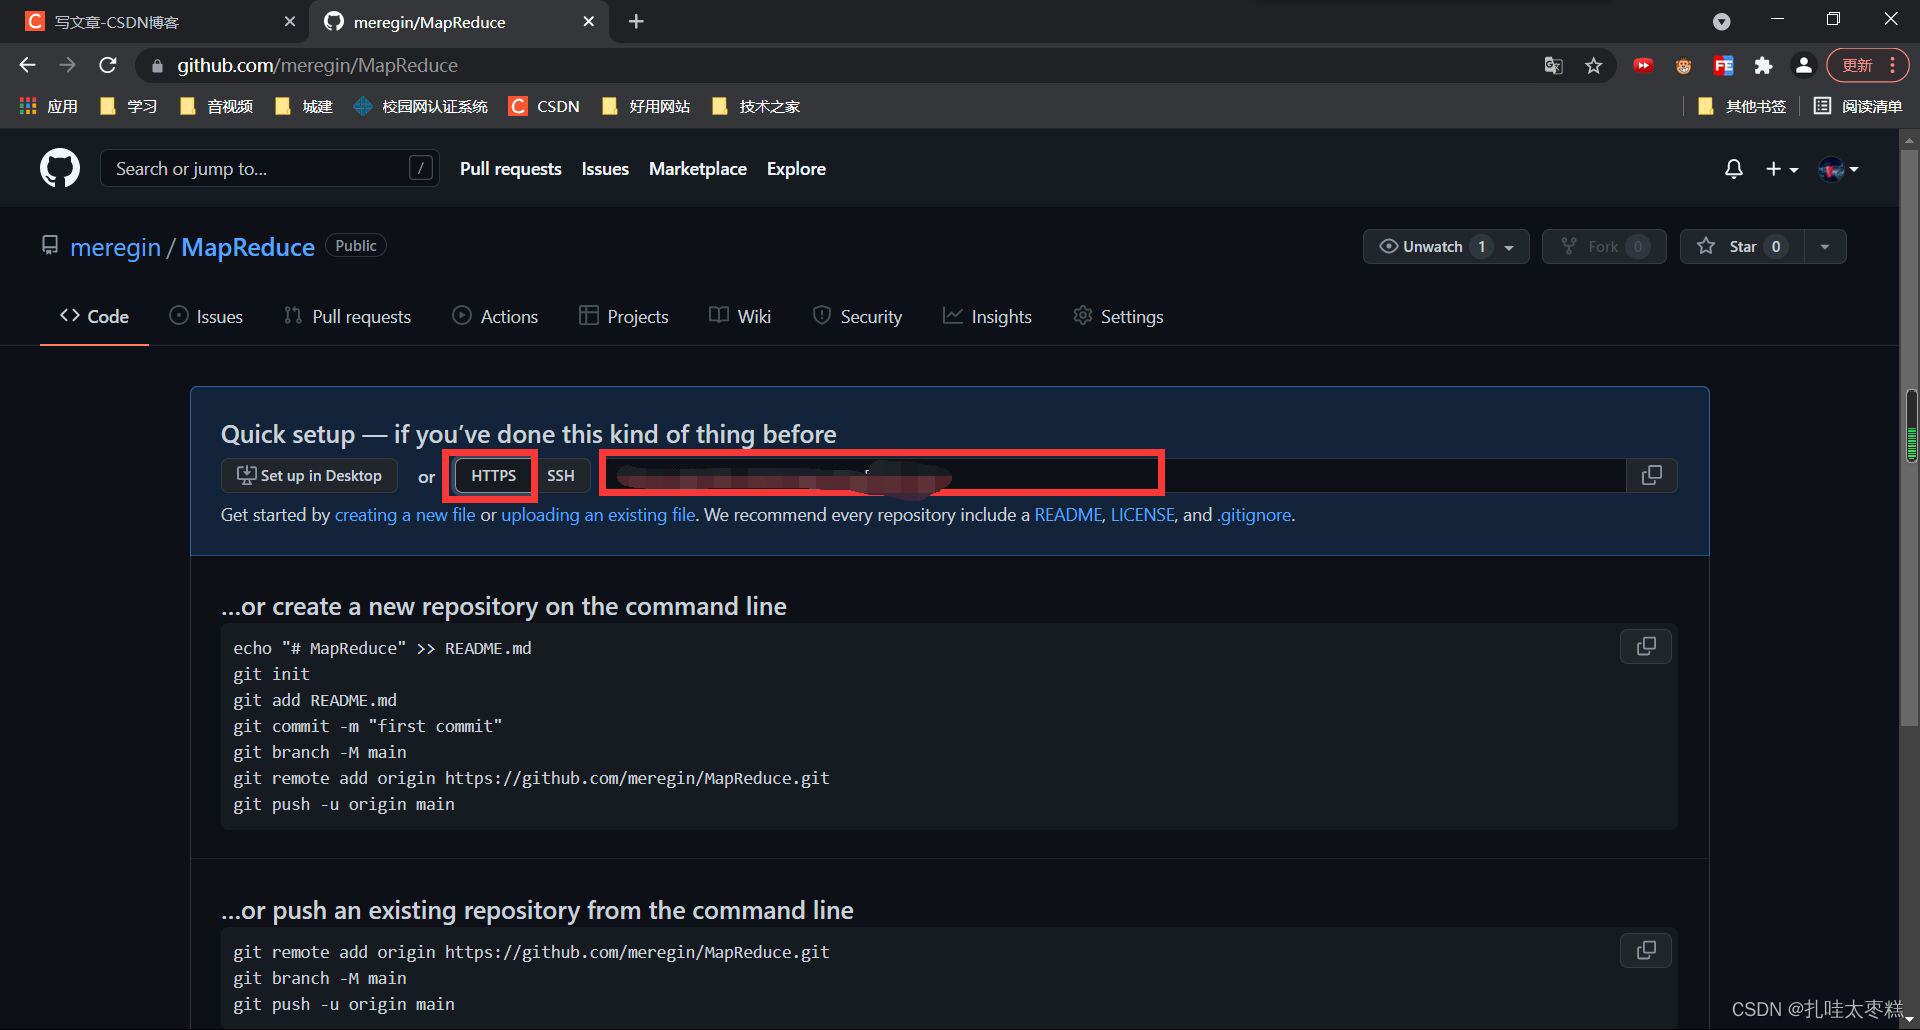Open a new browser tab
Image resolution: width=1920 pixels, height=1030 pixels.
pyautogui.click(x=636, y=21)
